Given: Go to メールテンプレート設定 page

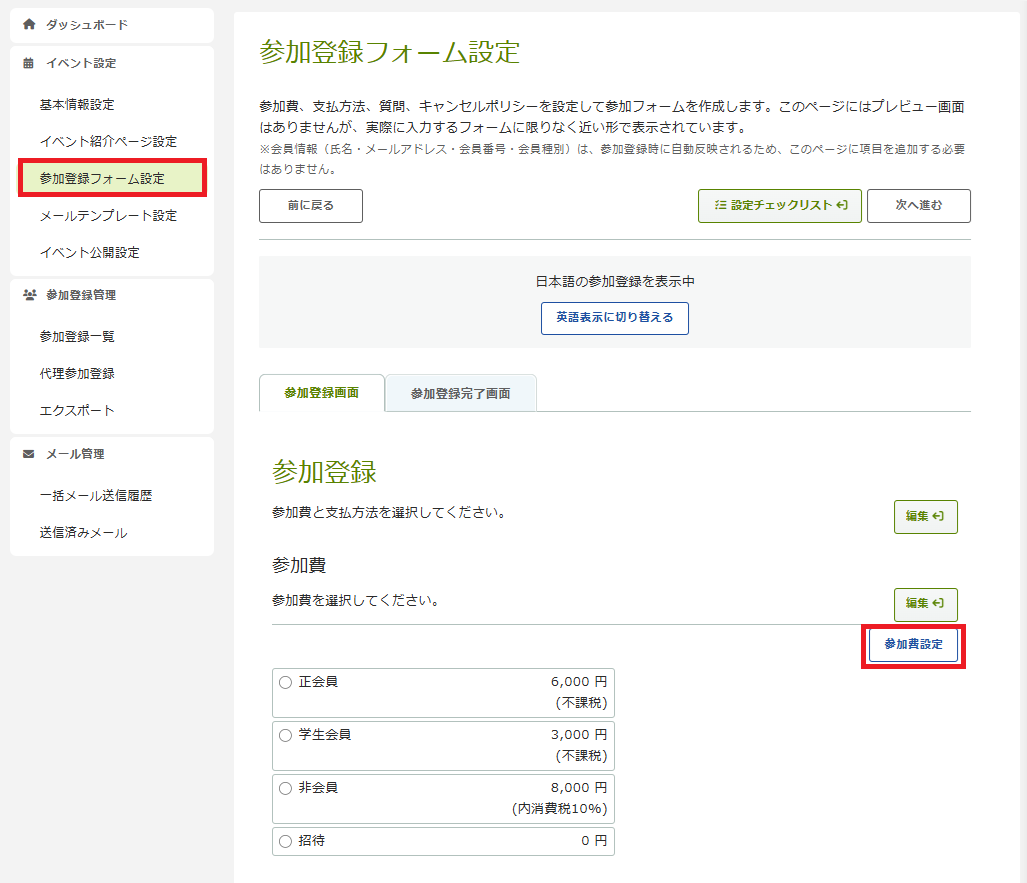Looking at the screenshot, I should 108,216.
